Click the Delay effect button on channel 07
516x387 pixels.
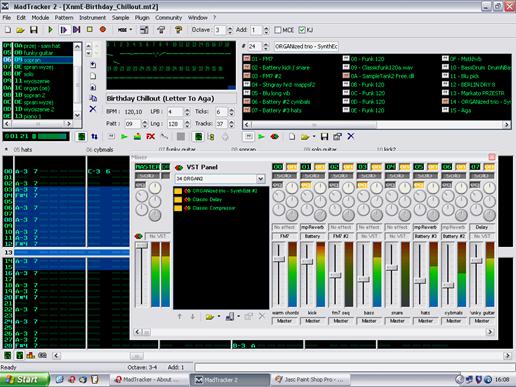pos(482,227)
